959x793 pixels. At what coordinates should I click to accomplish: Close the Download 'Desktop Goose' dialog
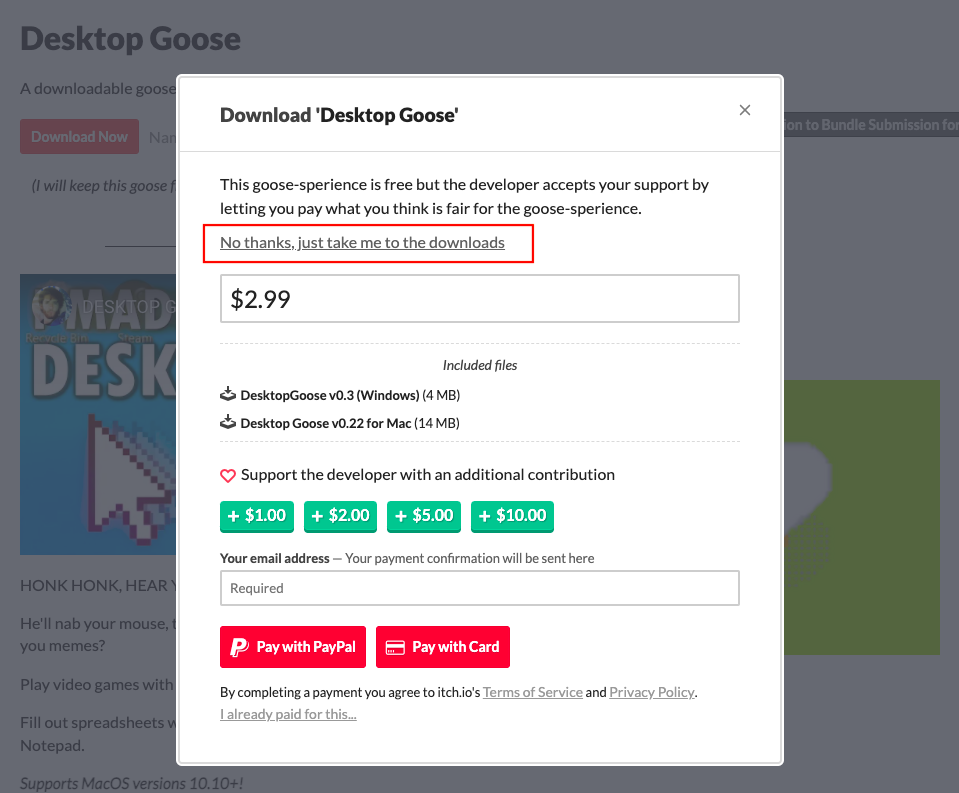pos(744,111)
